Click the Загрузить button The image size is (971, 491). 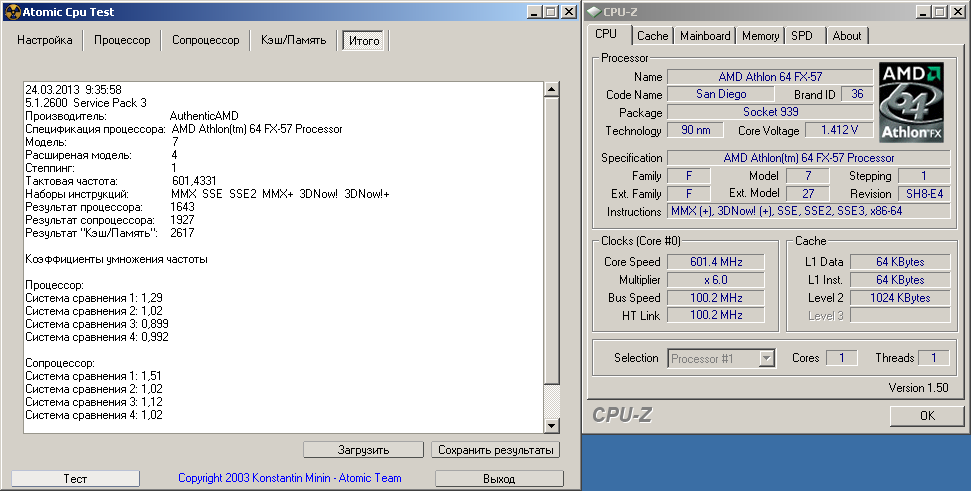[364, 450]
